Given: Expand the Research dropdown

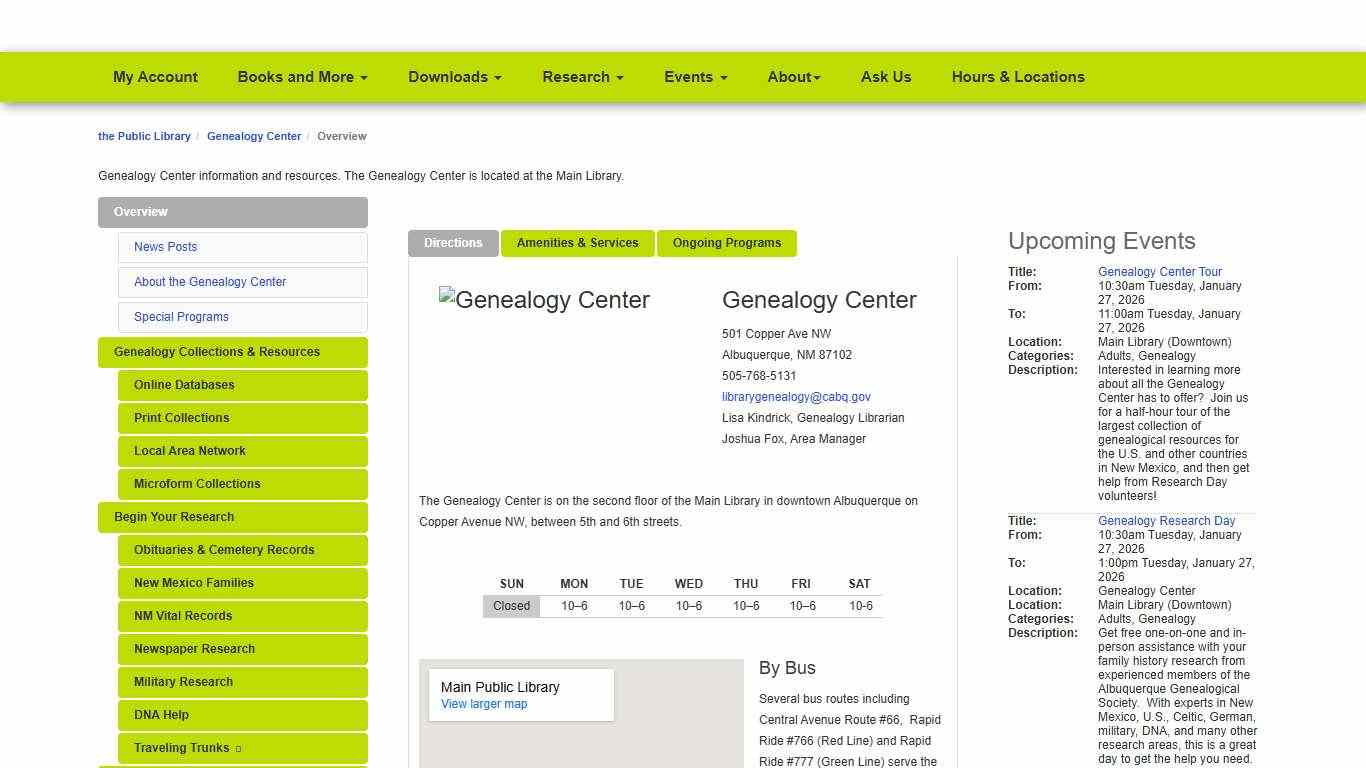Looking at the screenshot, I should [582, 77].
